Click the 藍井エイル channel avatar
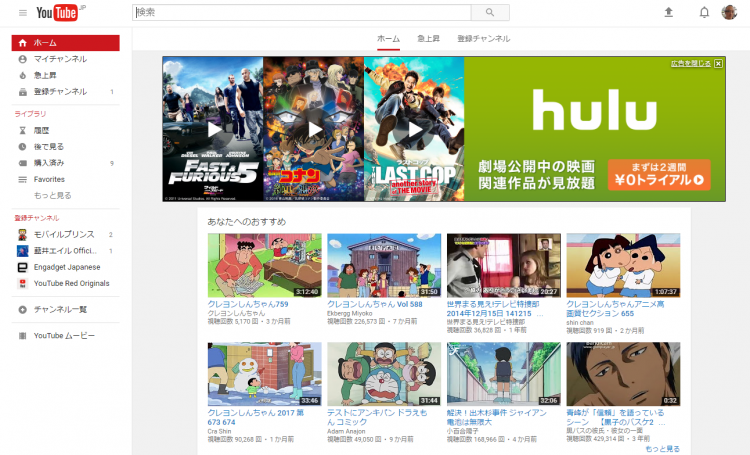750x455 pixels. [x=22, y=251]
